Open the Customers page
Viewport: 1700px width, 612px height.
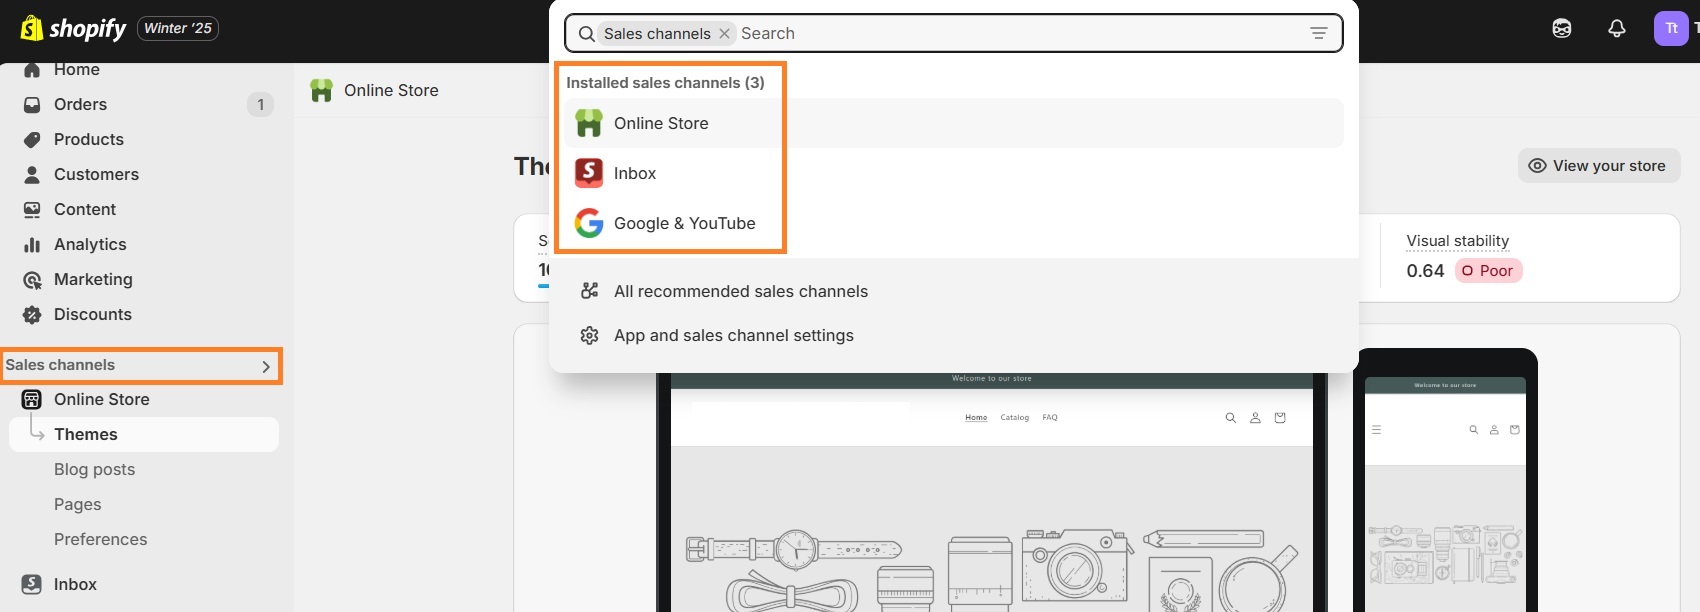coord(96,174)
